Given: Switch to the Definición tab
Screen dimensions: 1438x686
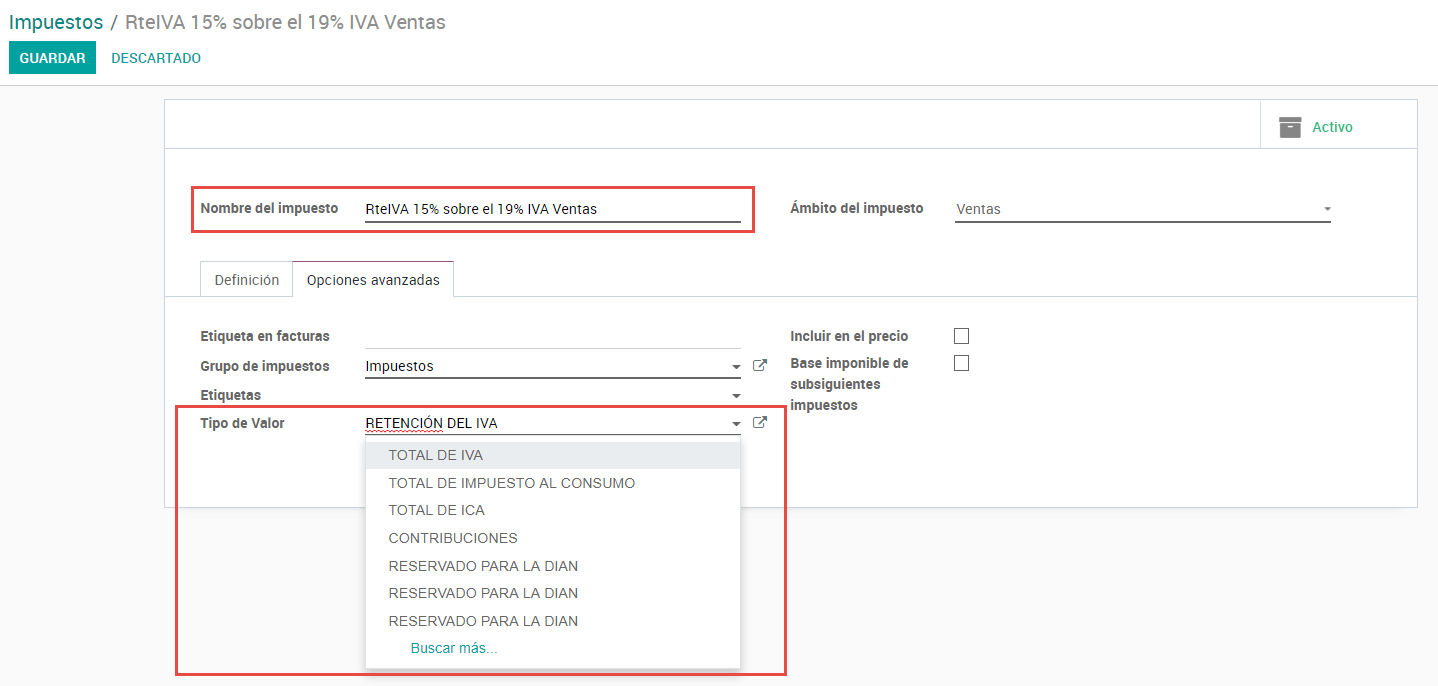Looking at the screenshot, I should click(x=247, y=280).
